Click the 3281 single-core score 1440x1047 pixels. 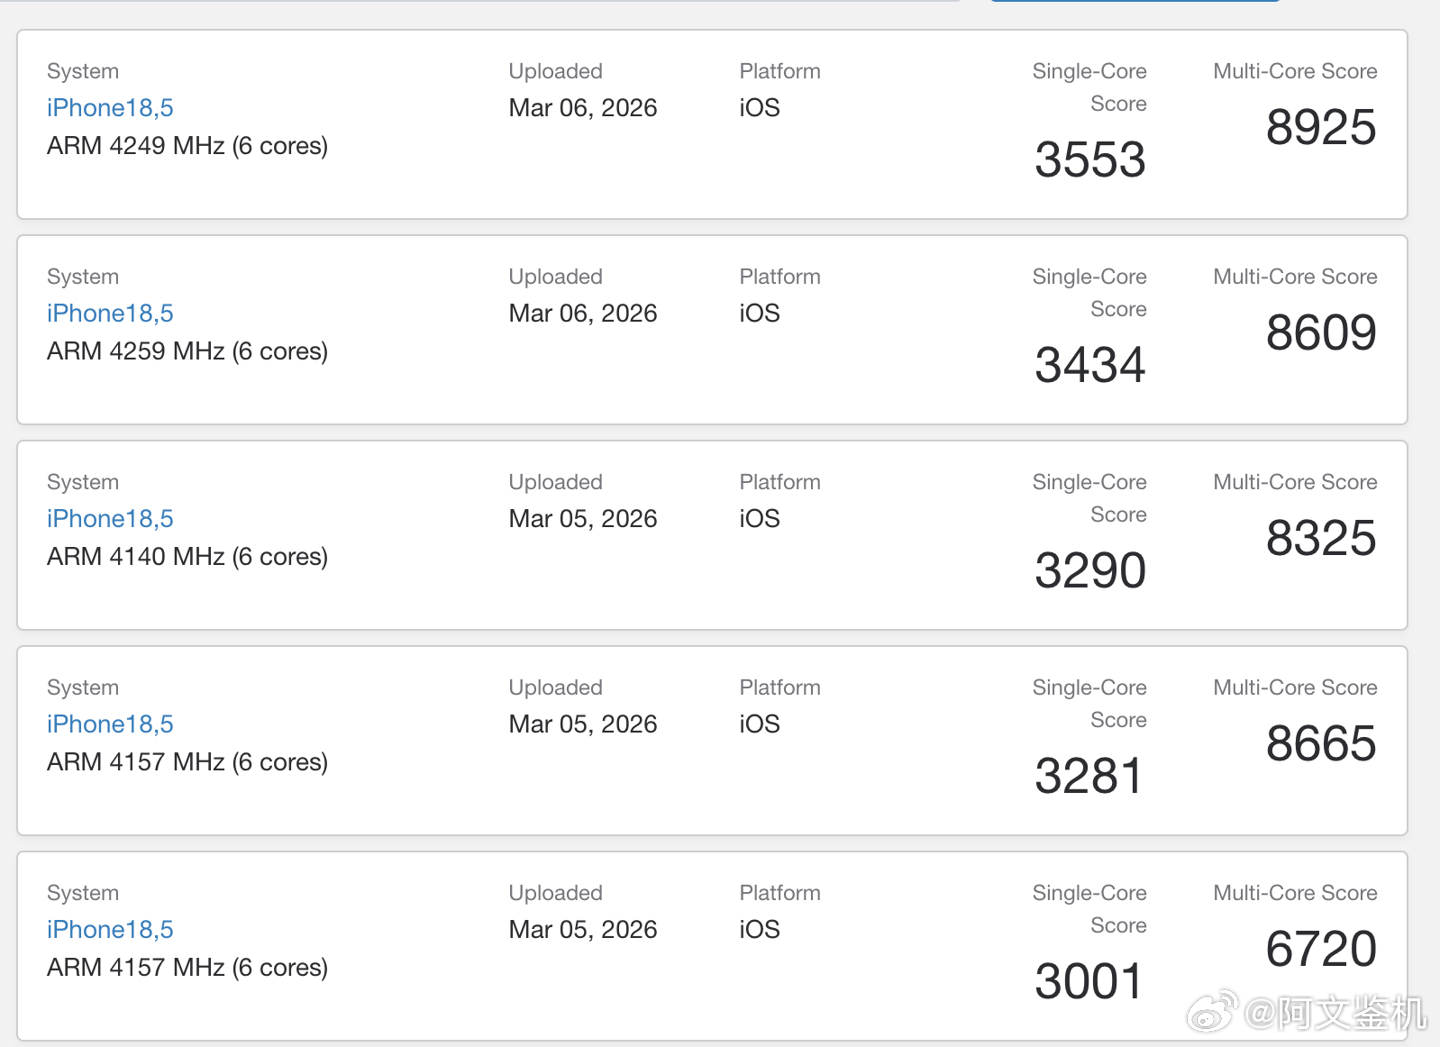(x=1088, y=776)
